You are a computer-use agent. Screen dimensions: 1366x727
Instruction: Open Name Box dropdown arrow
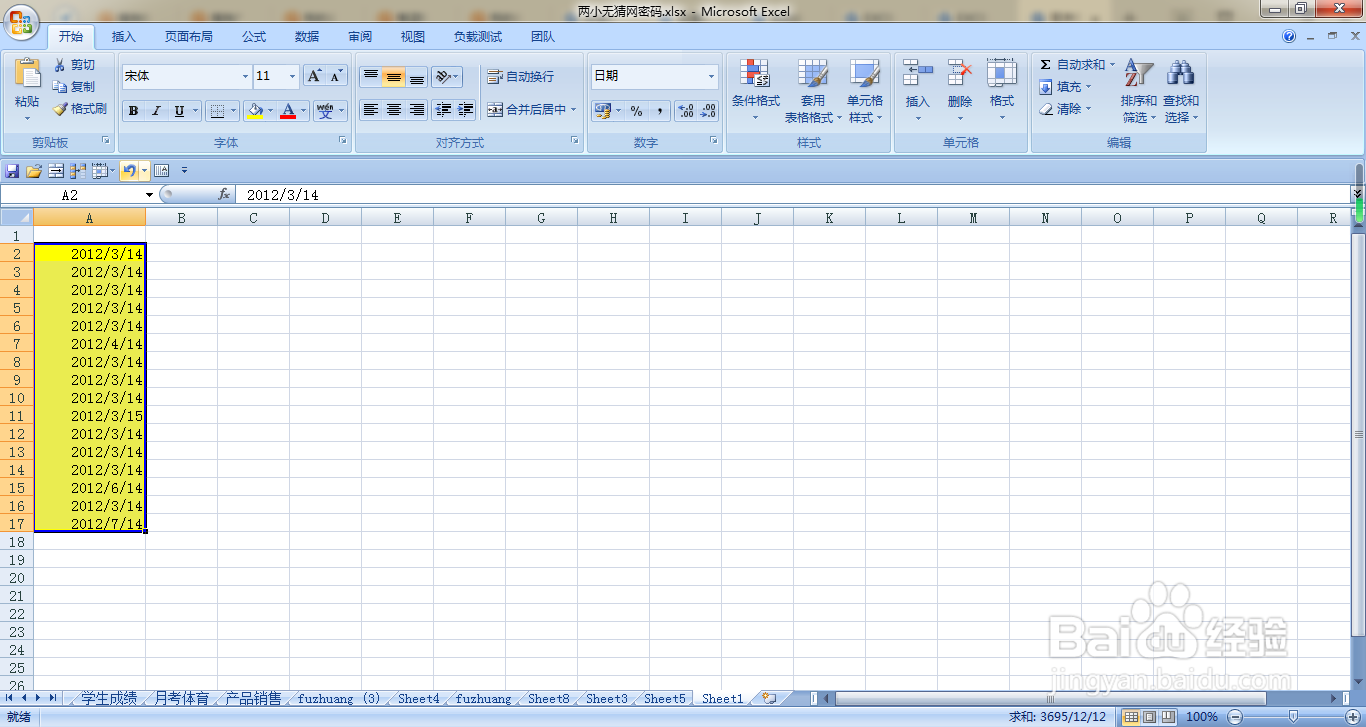coord(150,195)
